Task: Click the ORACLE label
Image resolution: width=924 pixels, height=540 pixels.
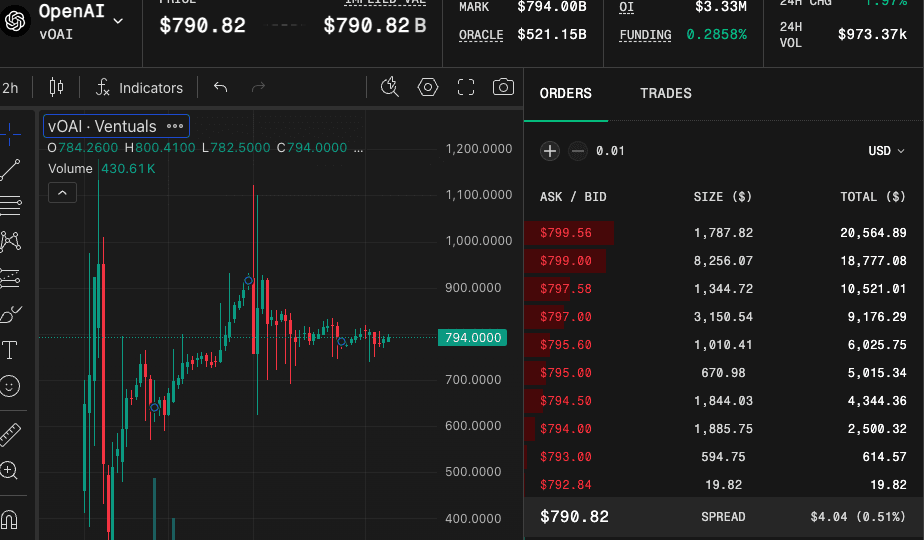Action: click(481, 35)
